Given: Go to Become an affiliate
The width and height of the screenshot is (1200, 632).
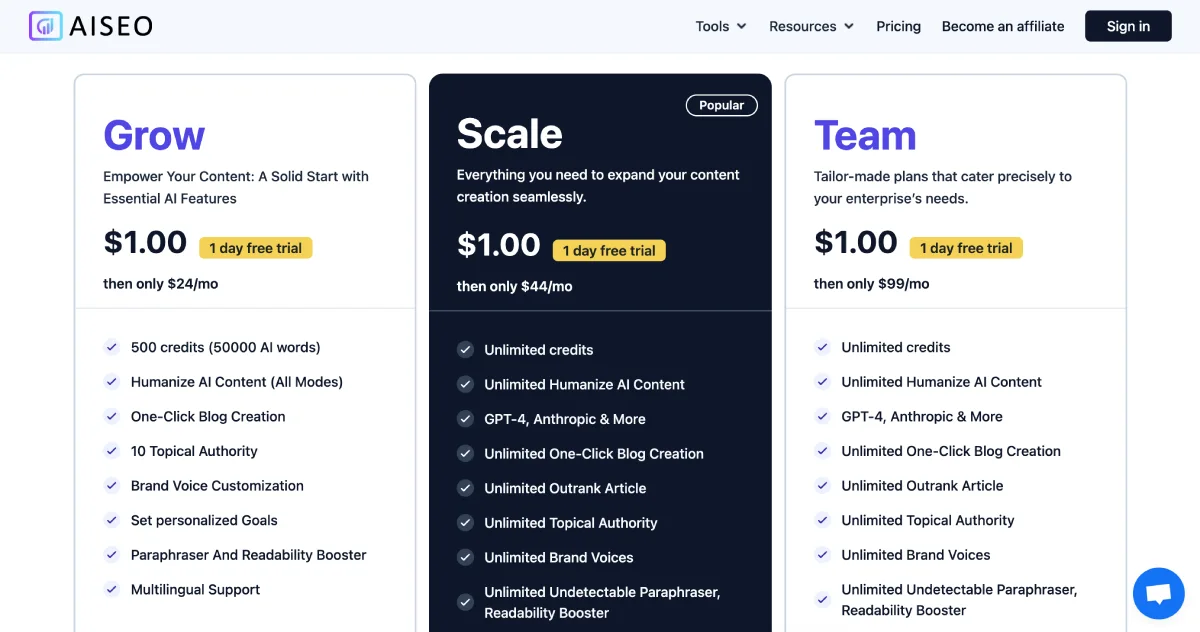Looking at the screenshot, I should coord(1003,27).
